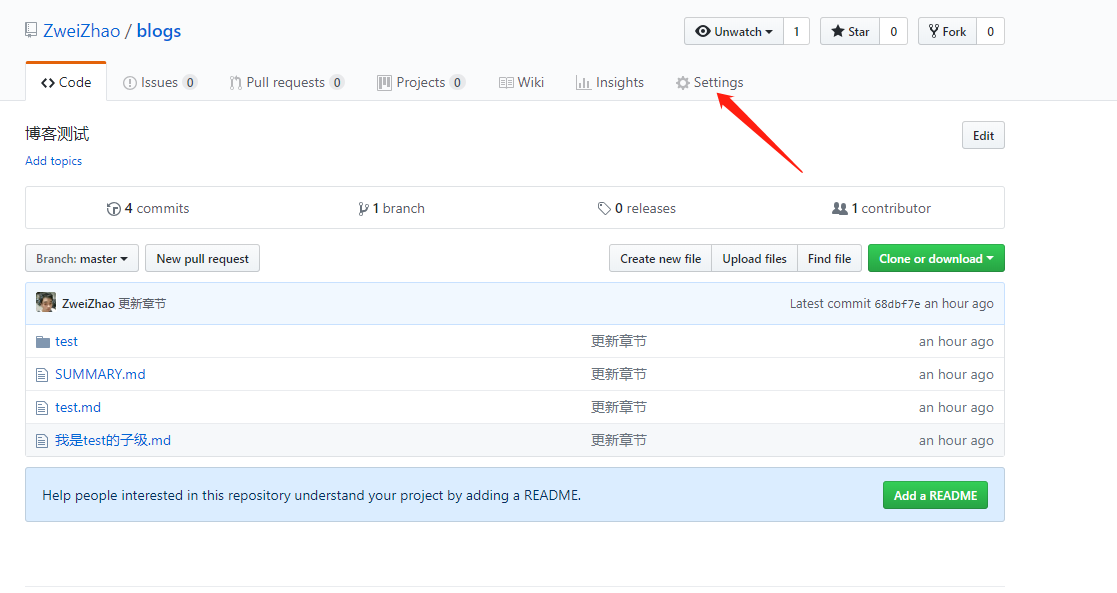Open the Unwatch dropdown arrow

pos(767,31)
